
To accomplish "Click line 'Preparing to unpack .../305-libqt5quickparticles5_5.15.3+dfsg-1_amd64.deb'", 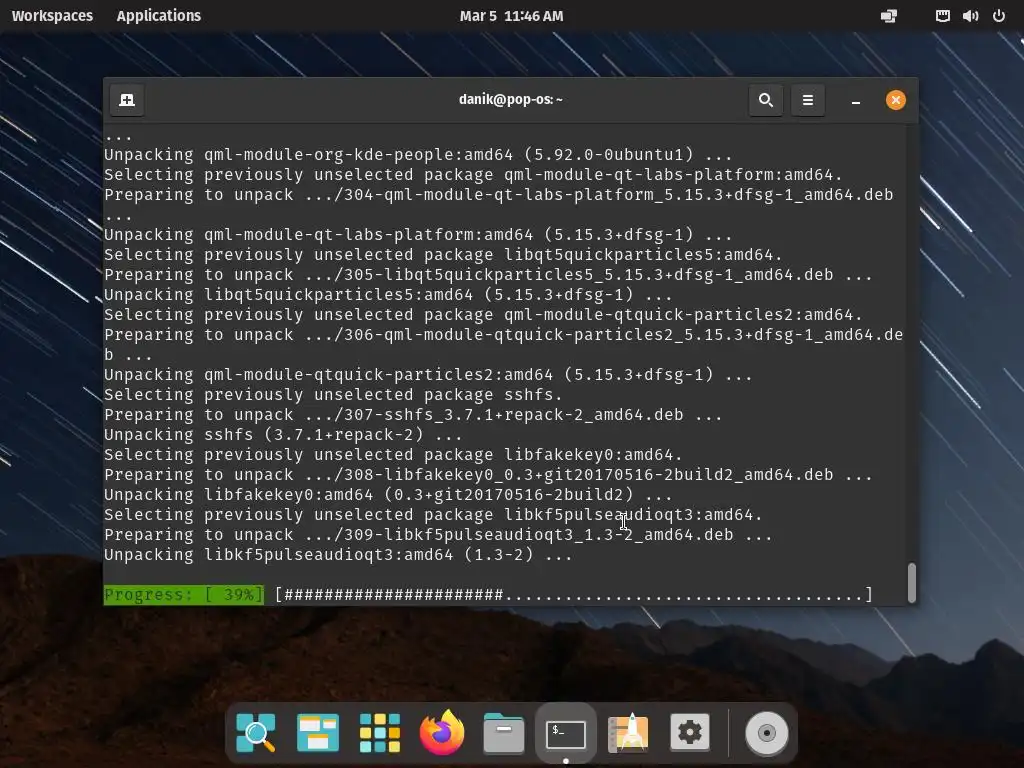I will click(468, 275).
